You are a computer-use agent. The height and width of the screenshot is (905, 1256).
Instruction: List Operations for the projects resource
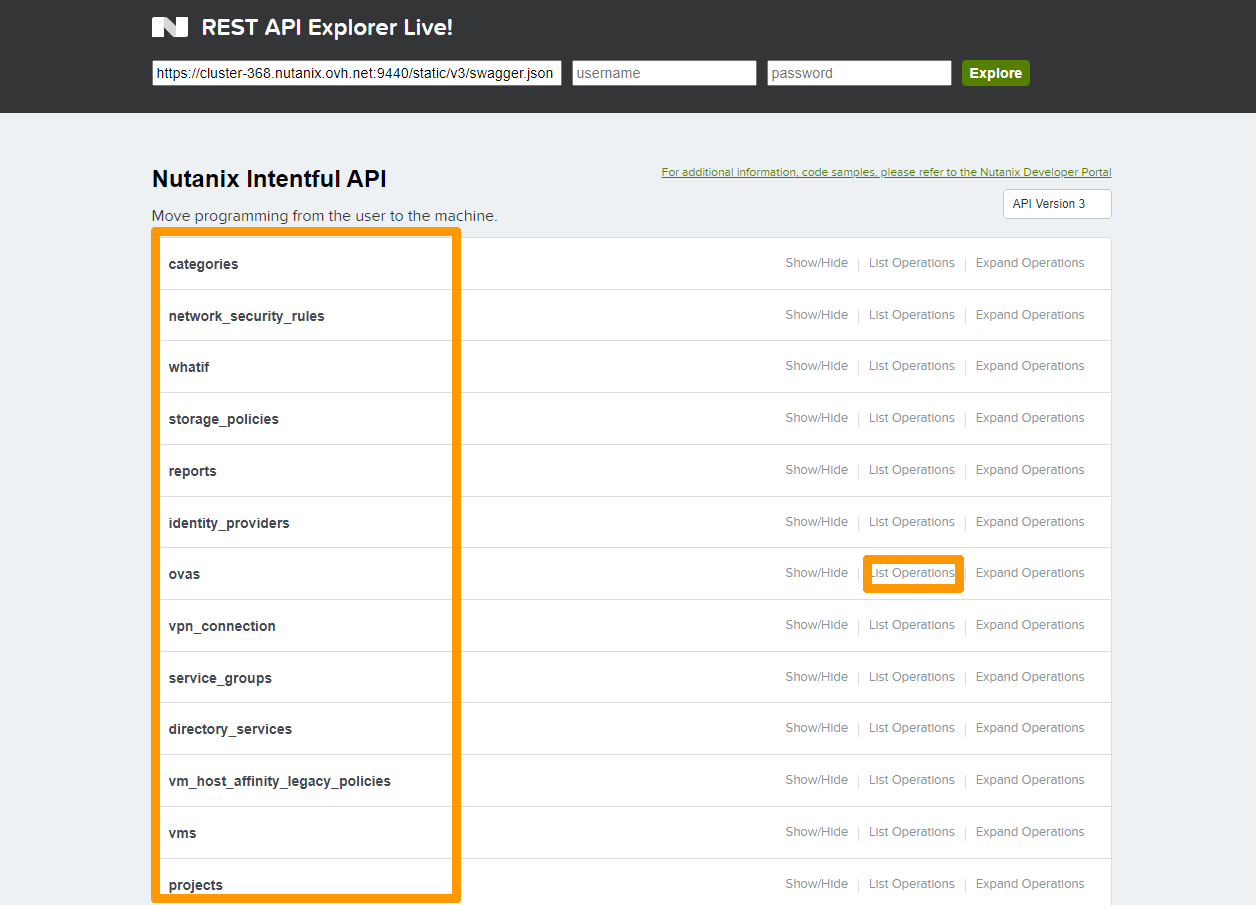point(912,884)
